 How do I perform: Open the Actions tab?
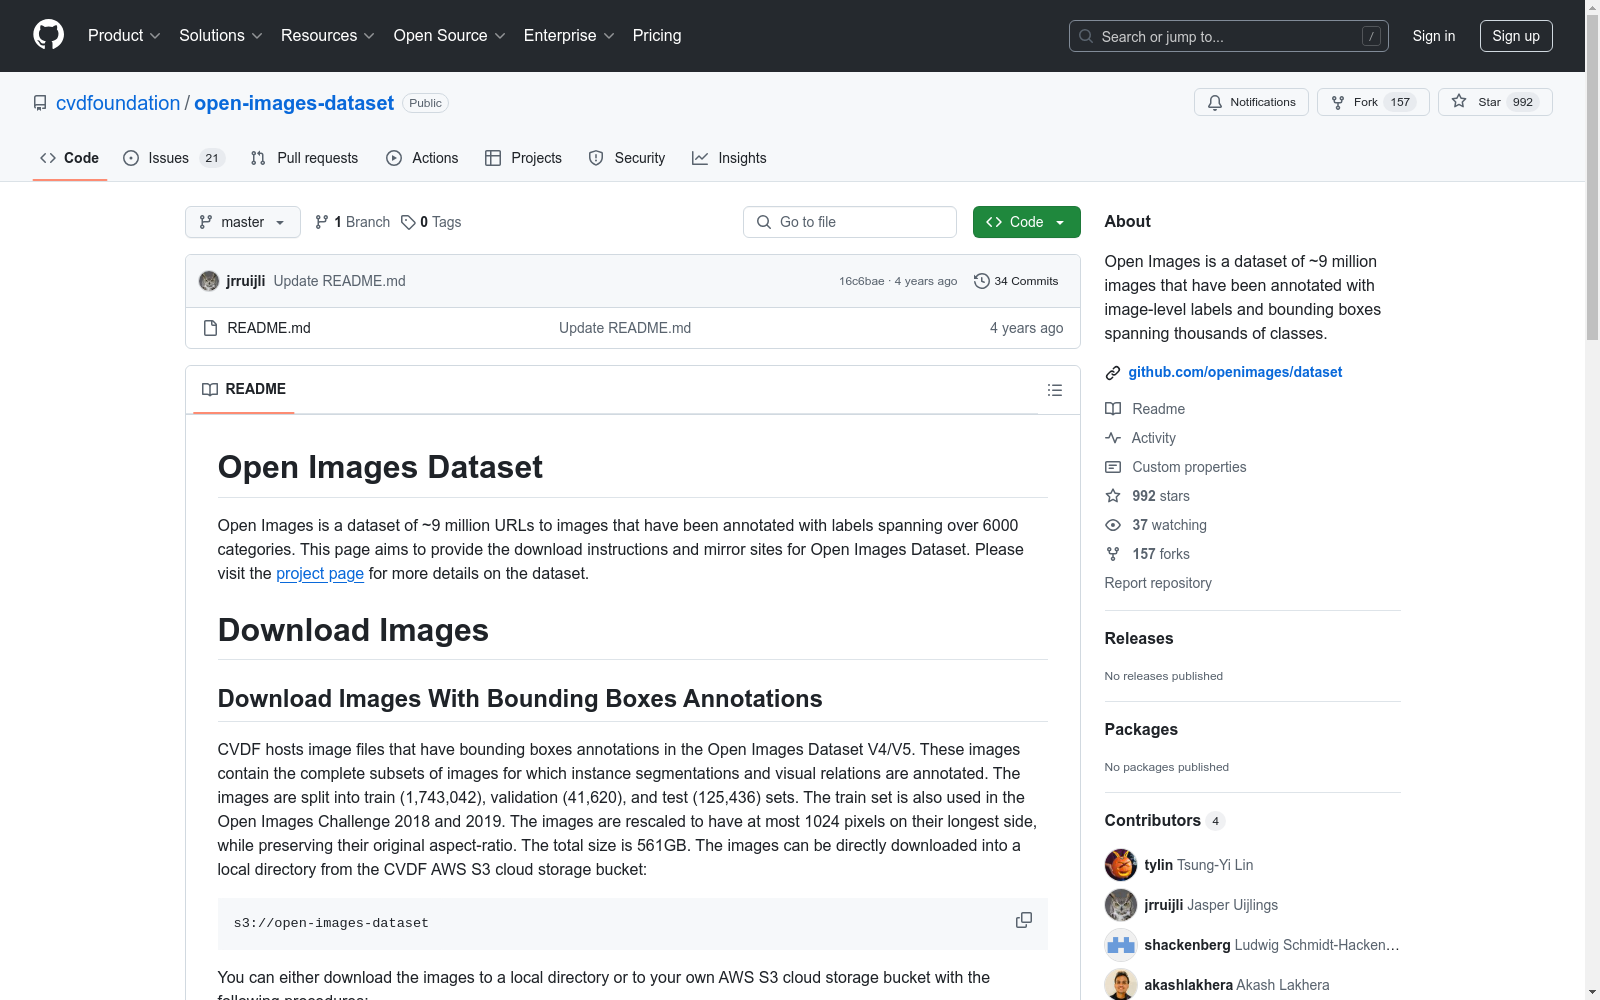(422, 158)
